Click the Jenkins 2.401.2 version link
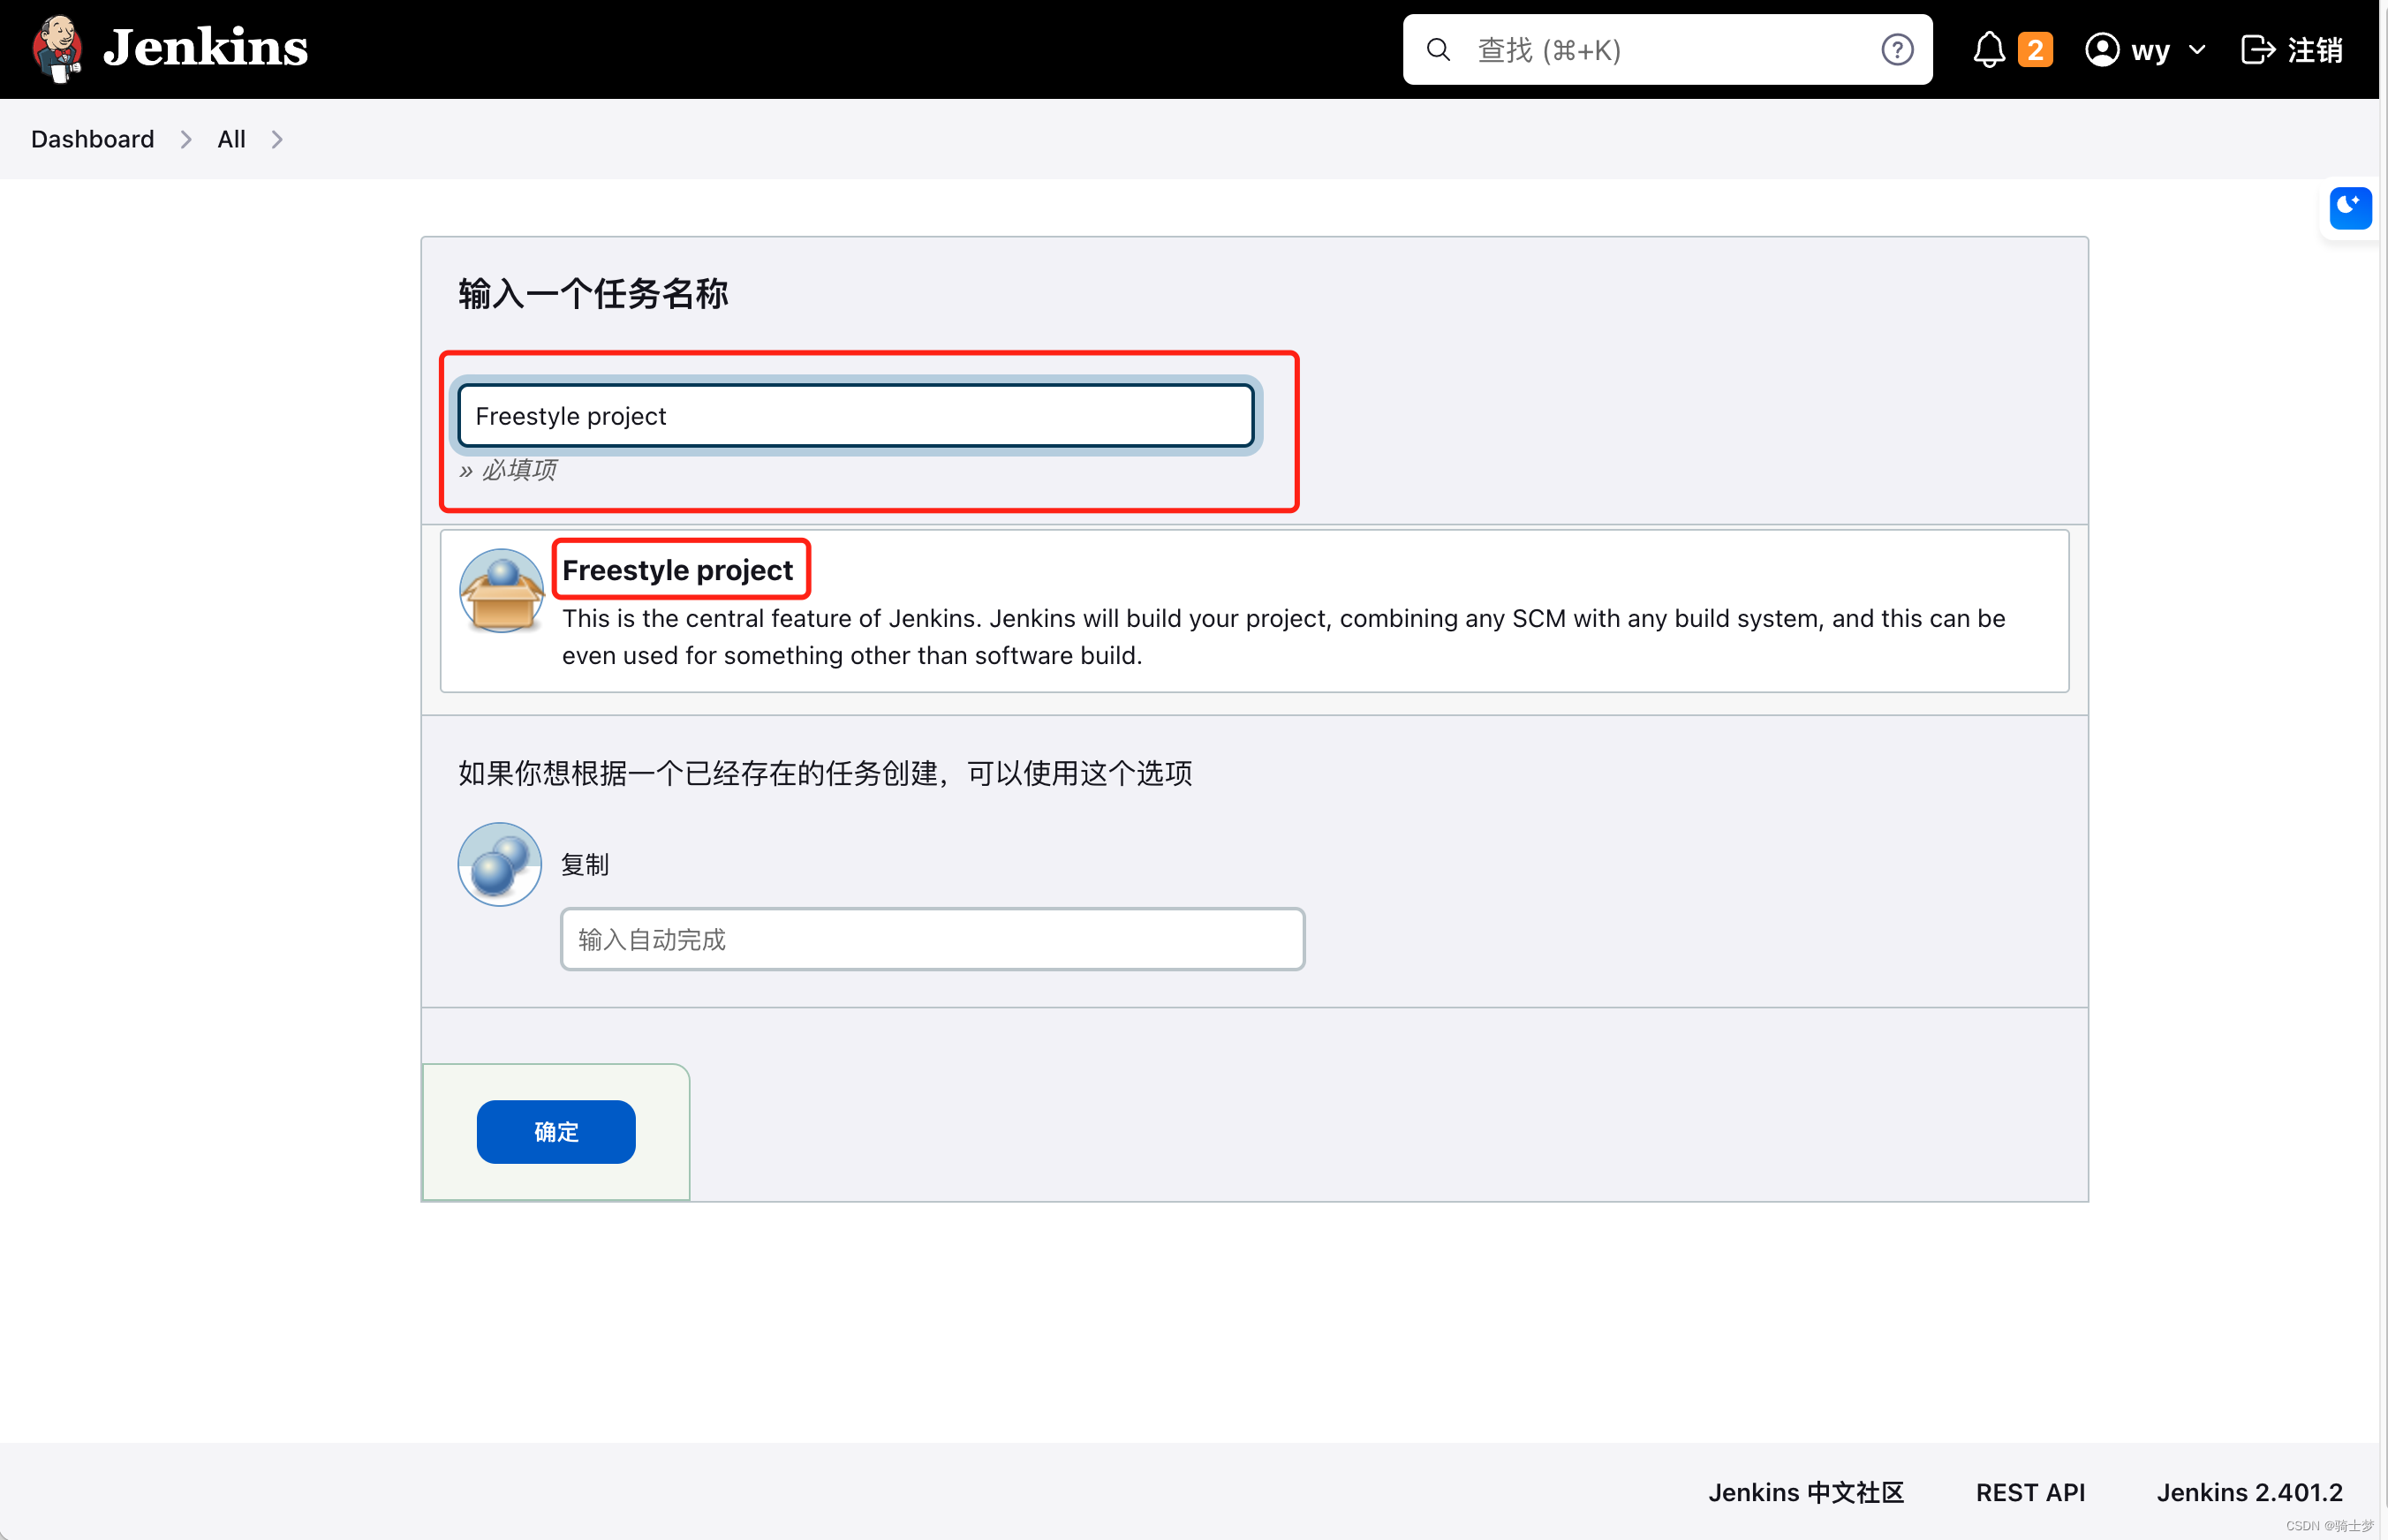 coord(2250,1493)
